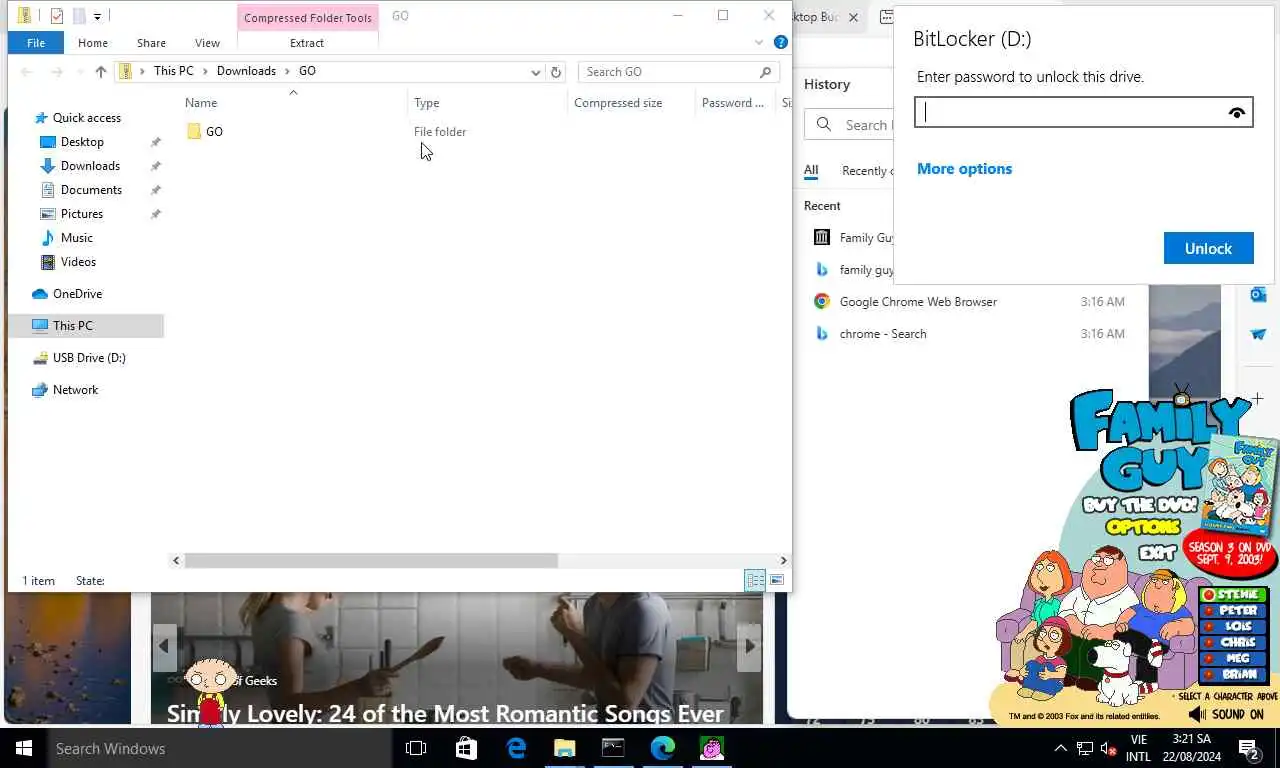Switch to View ribbon tab
The width and height of the screenshot is (1280, 768).
[x=207, y=43]
